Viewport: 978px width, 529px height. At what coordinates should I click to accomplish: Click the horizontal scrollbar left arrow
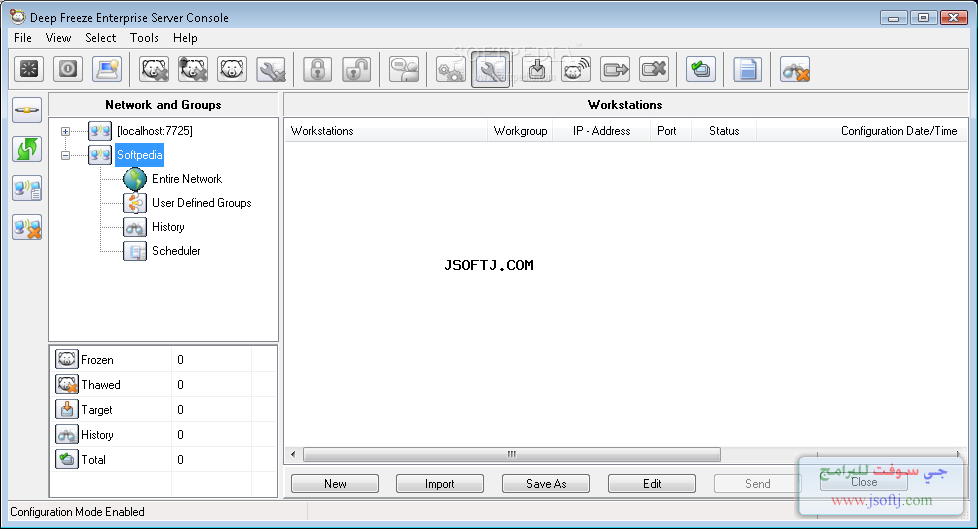293,454
